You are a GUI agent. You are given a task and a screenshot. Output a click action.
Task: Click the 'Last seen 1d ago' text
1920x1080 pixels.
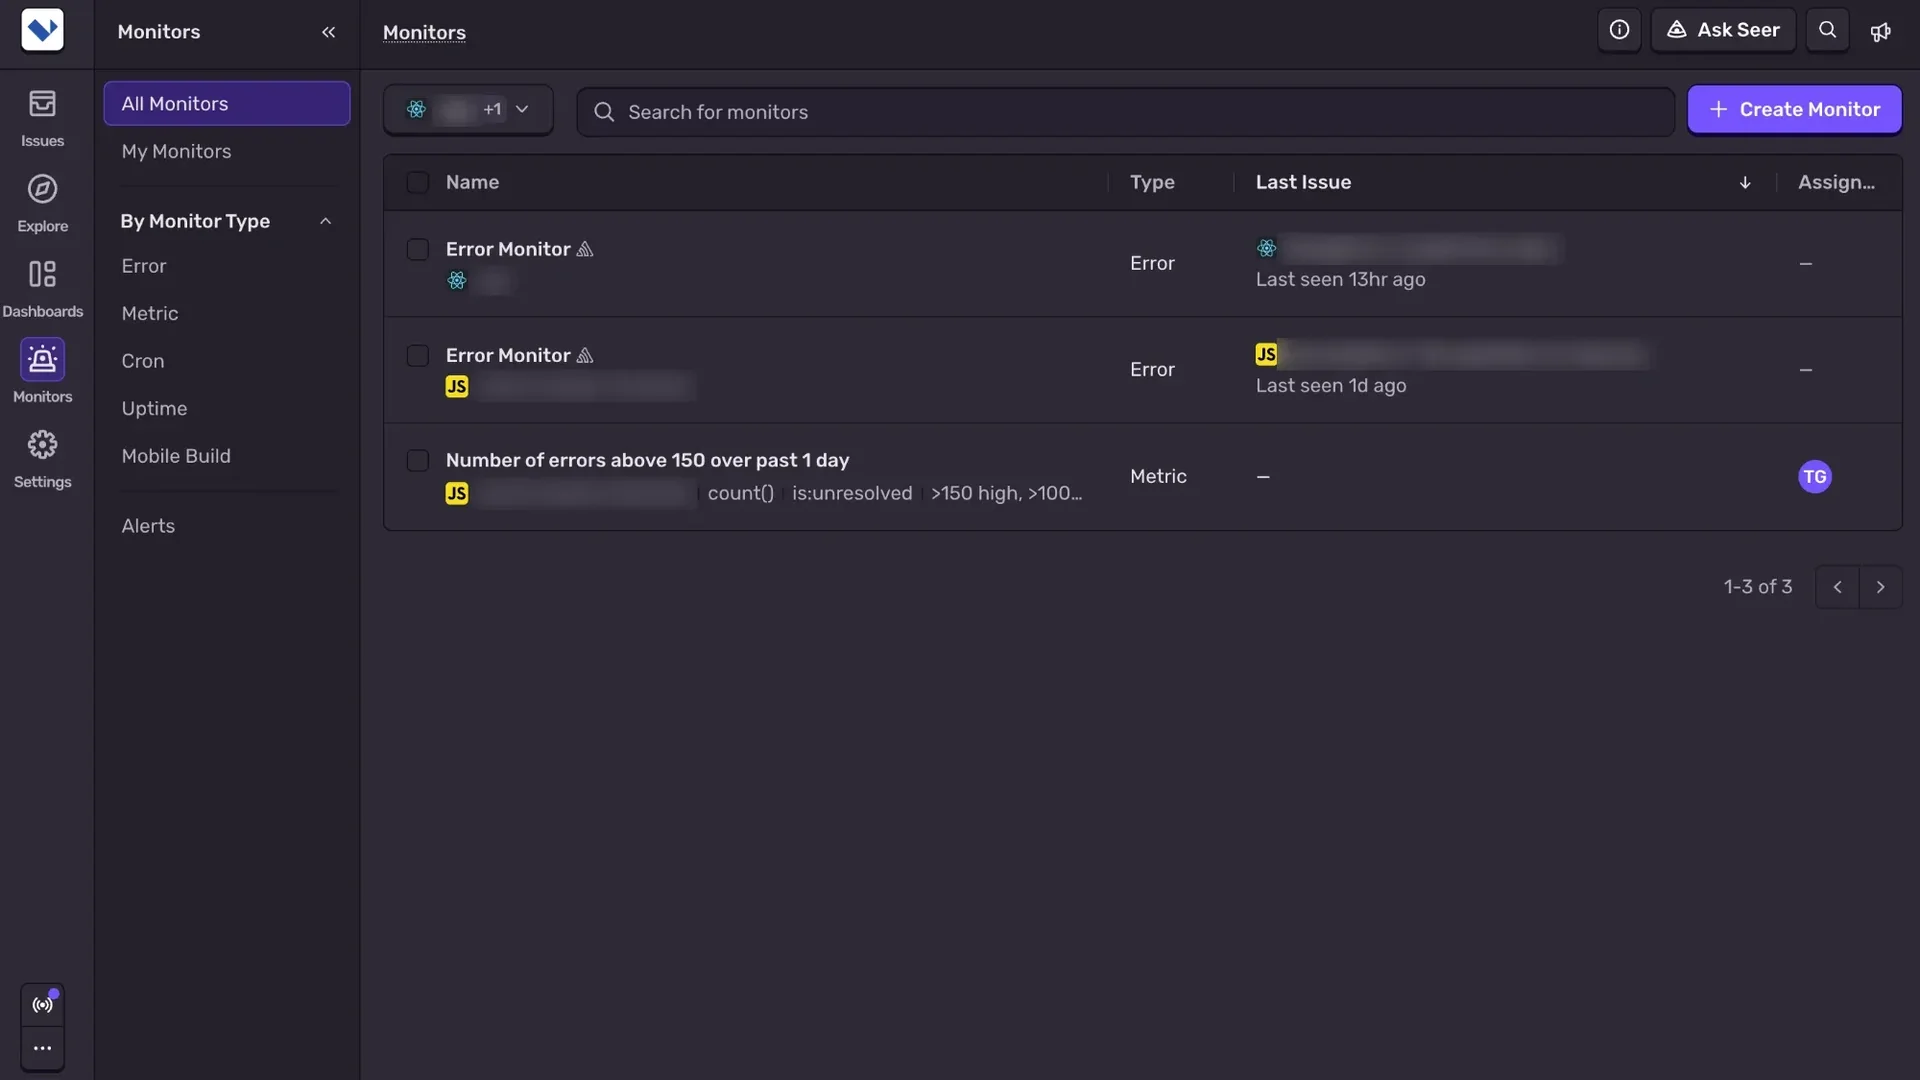pyautogui.click(x=1331, y=386)
